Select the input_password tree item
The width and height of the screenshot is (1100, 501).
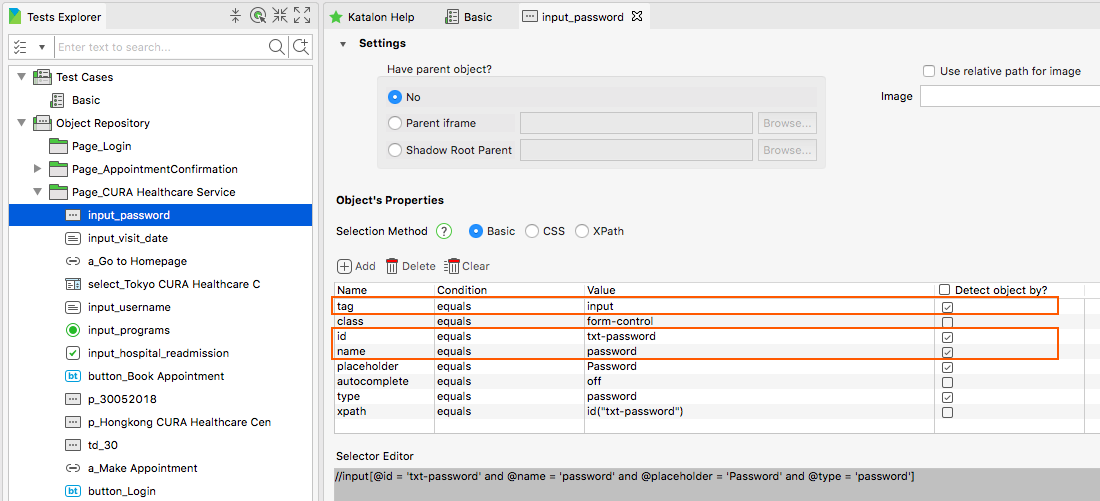point(160,215)
